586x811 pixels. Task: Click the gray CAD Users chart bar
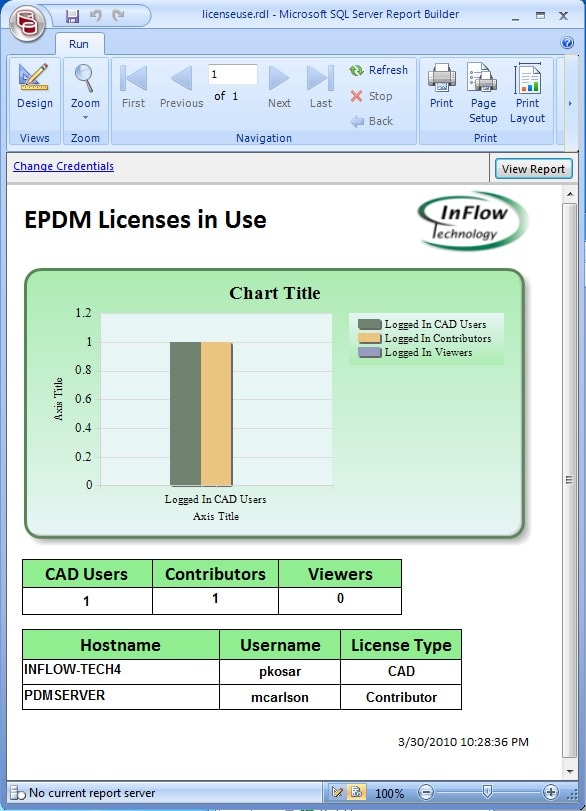coord(185,414)
